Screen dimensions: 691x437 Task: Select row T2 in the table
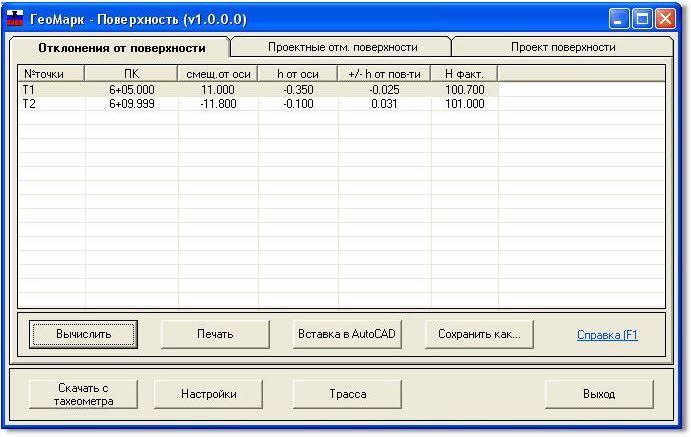tap(258, 104)
